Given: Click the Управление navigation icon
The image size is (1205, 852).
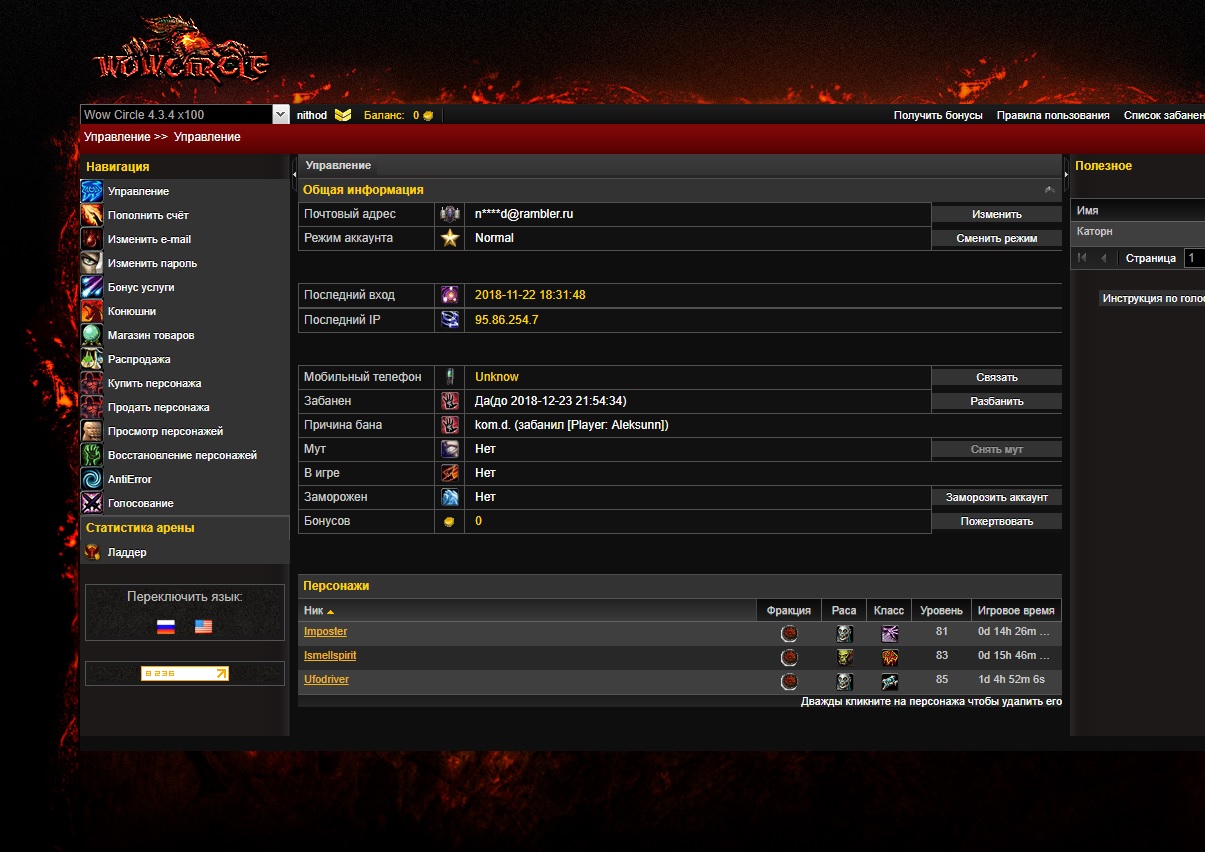Looking at the screenshot, I should (92, 191).
